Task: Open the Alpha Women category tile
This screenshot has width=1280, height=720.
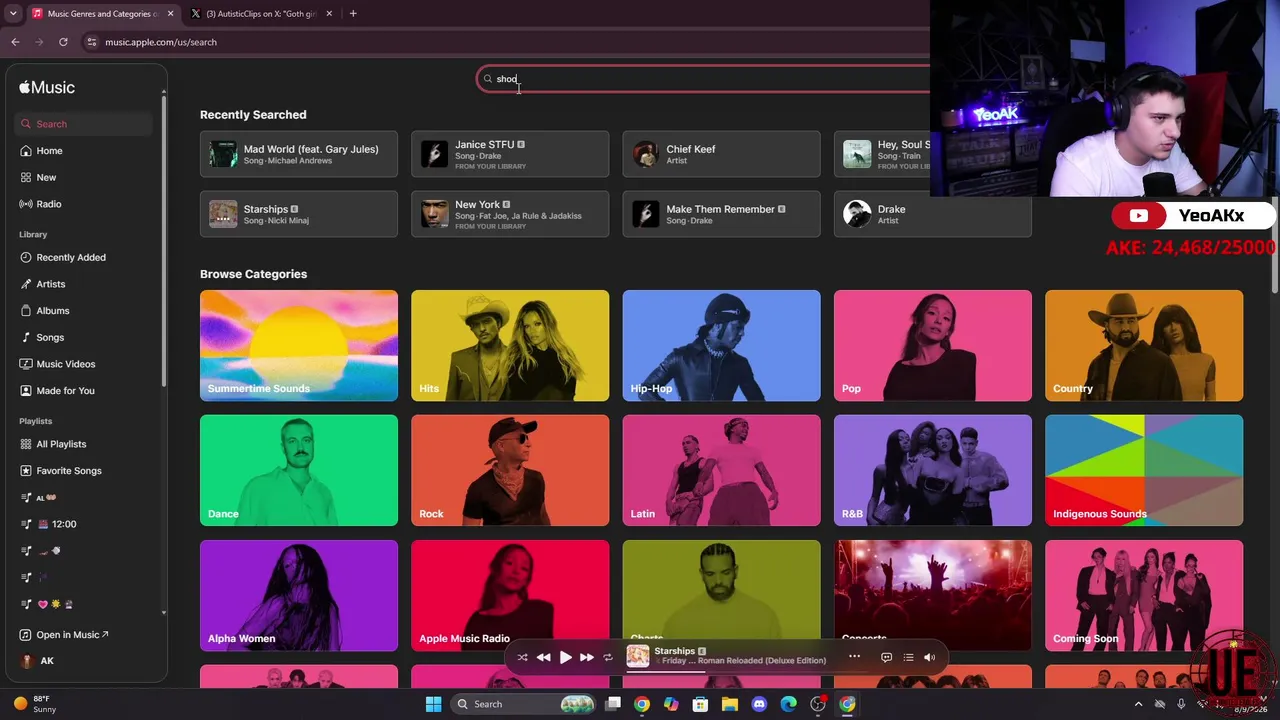Action: point(299,596)
